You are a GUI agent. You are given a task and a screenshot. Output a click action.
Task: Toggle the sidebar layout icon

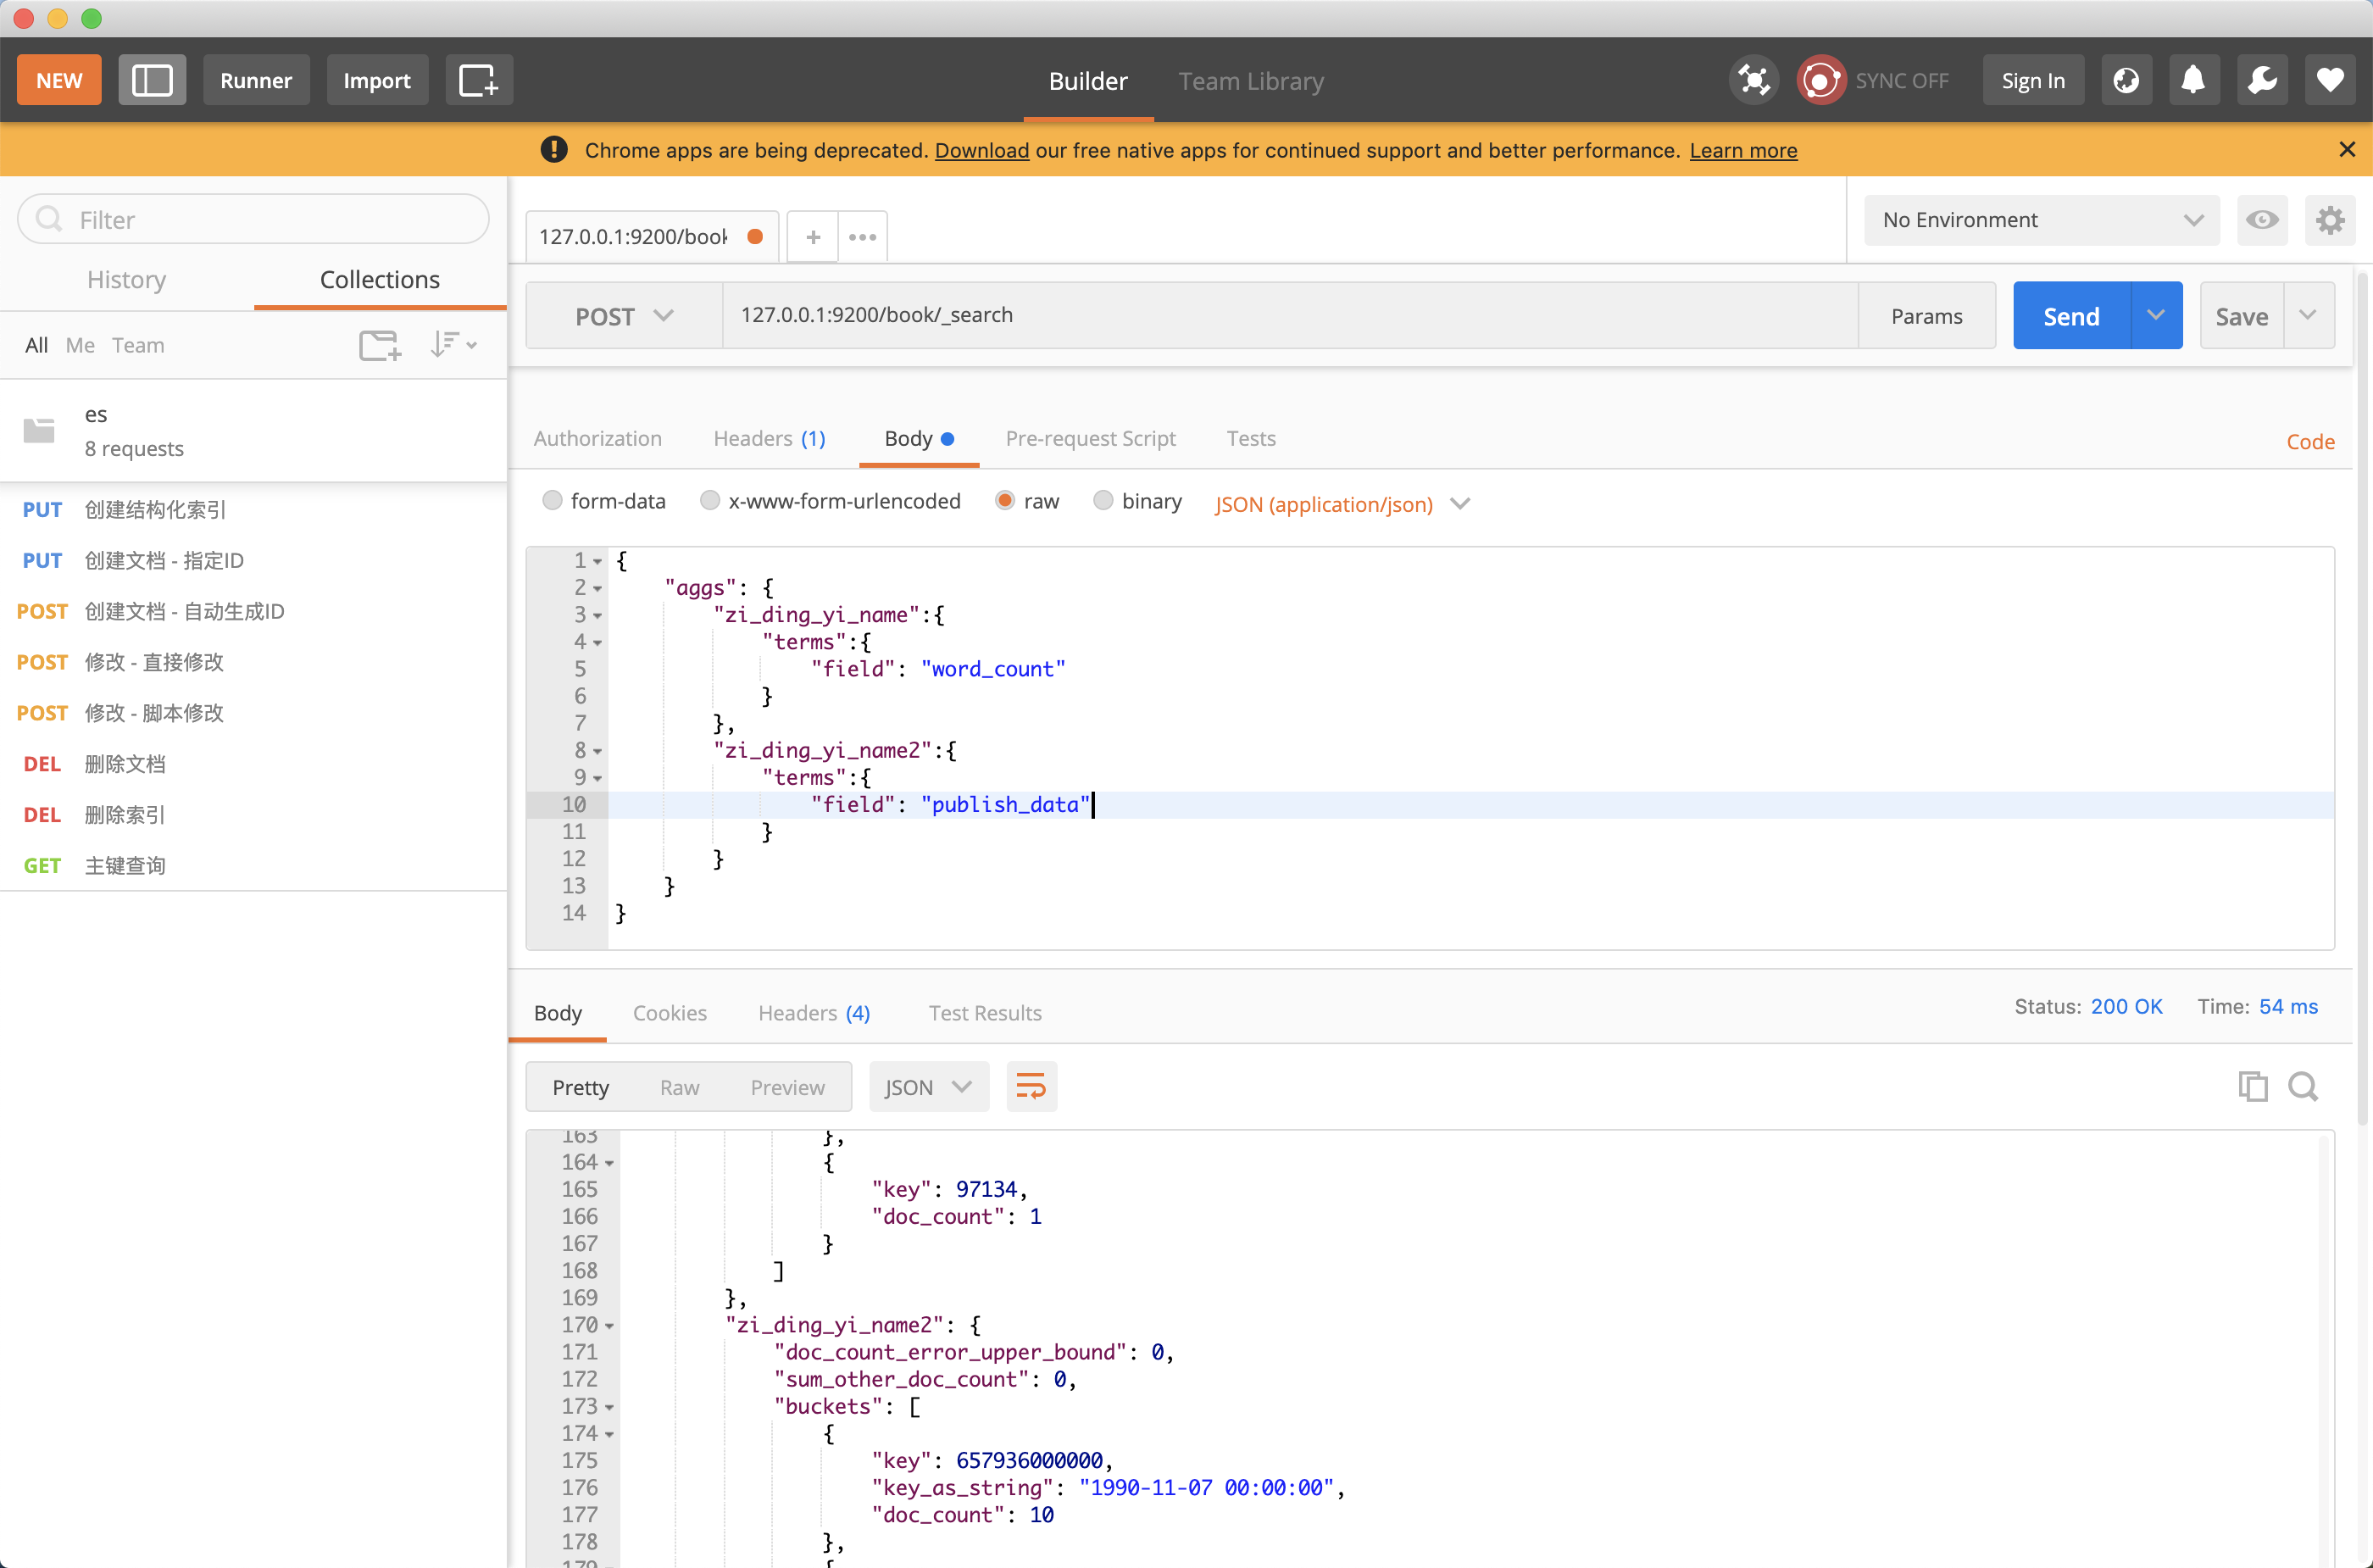(x=152, y=80)
